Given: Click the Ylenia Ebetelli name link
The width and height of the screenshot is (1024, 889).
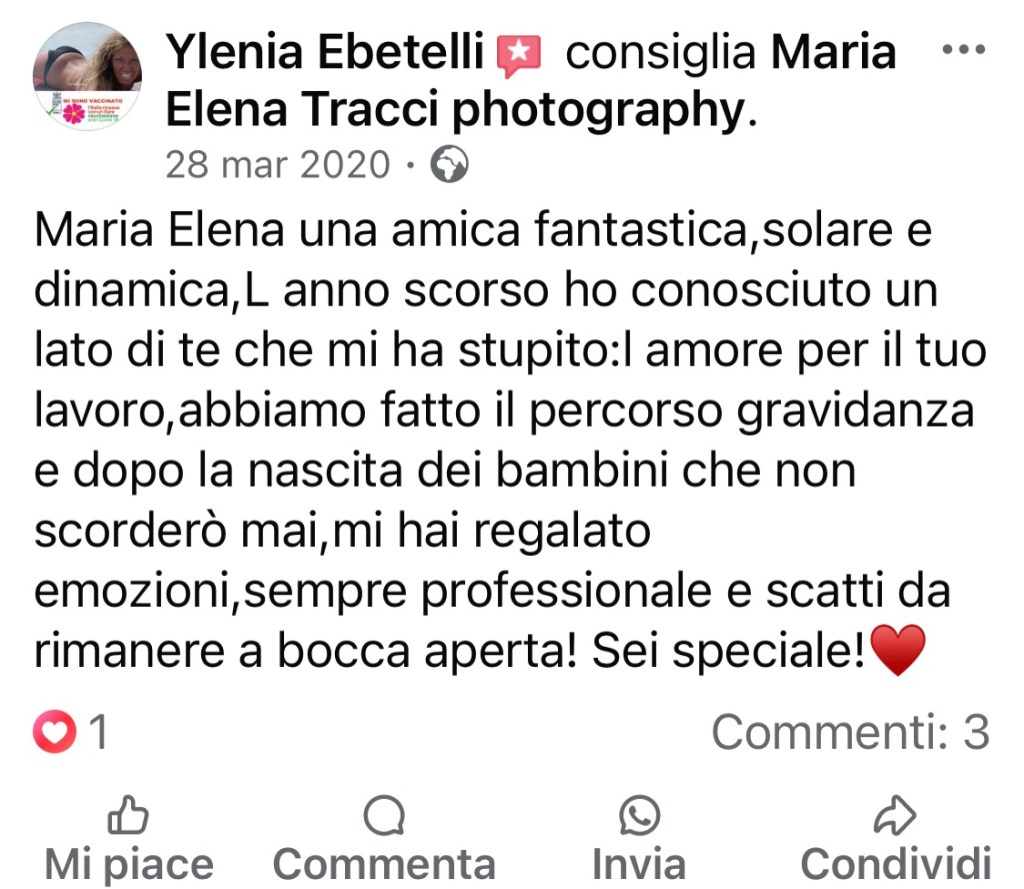Looking at the screenshot, I should pyautogui.click(x=325, y=51).
